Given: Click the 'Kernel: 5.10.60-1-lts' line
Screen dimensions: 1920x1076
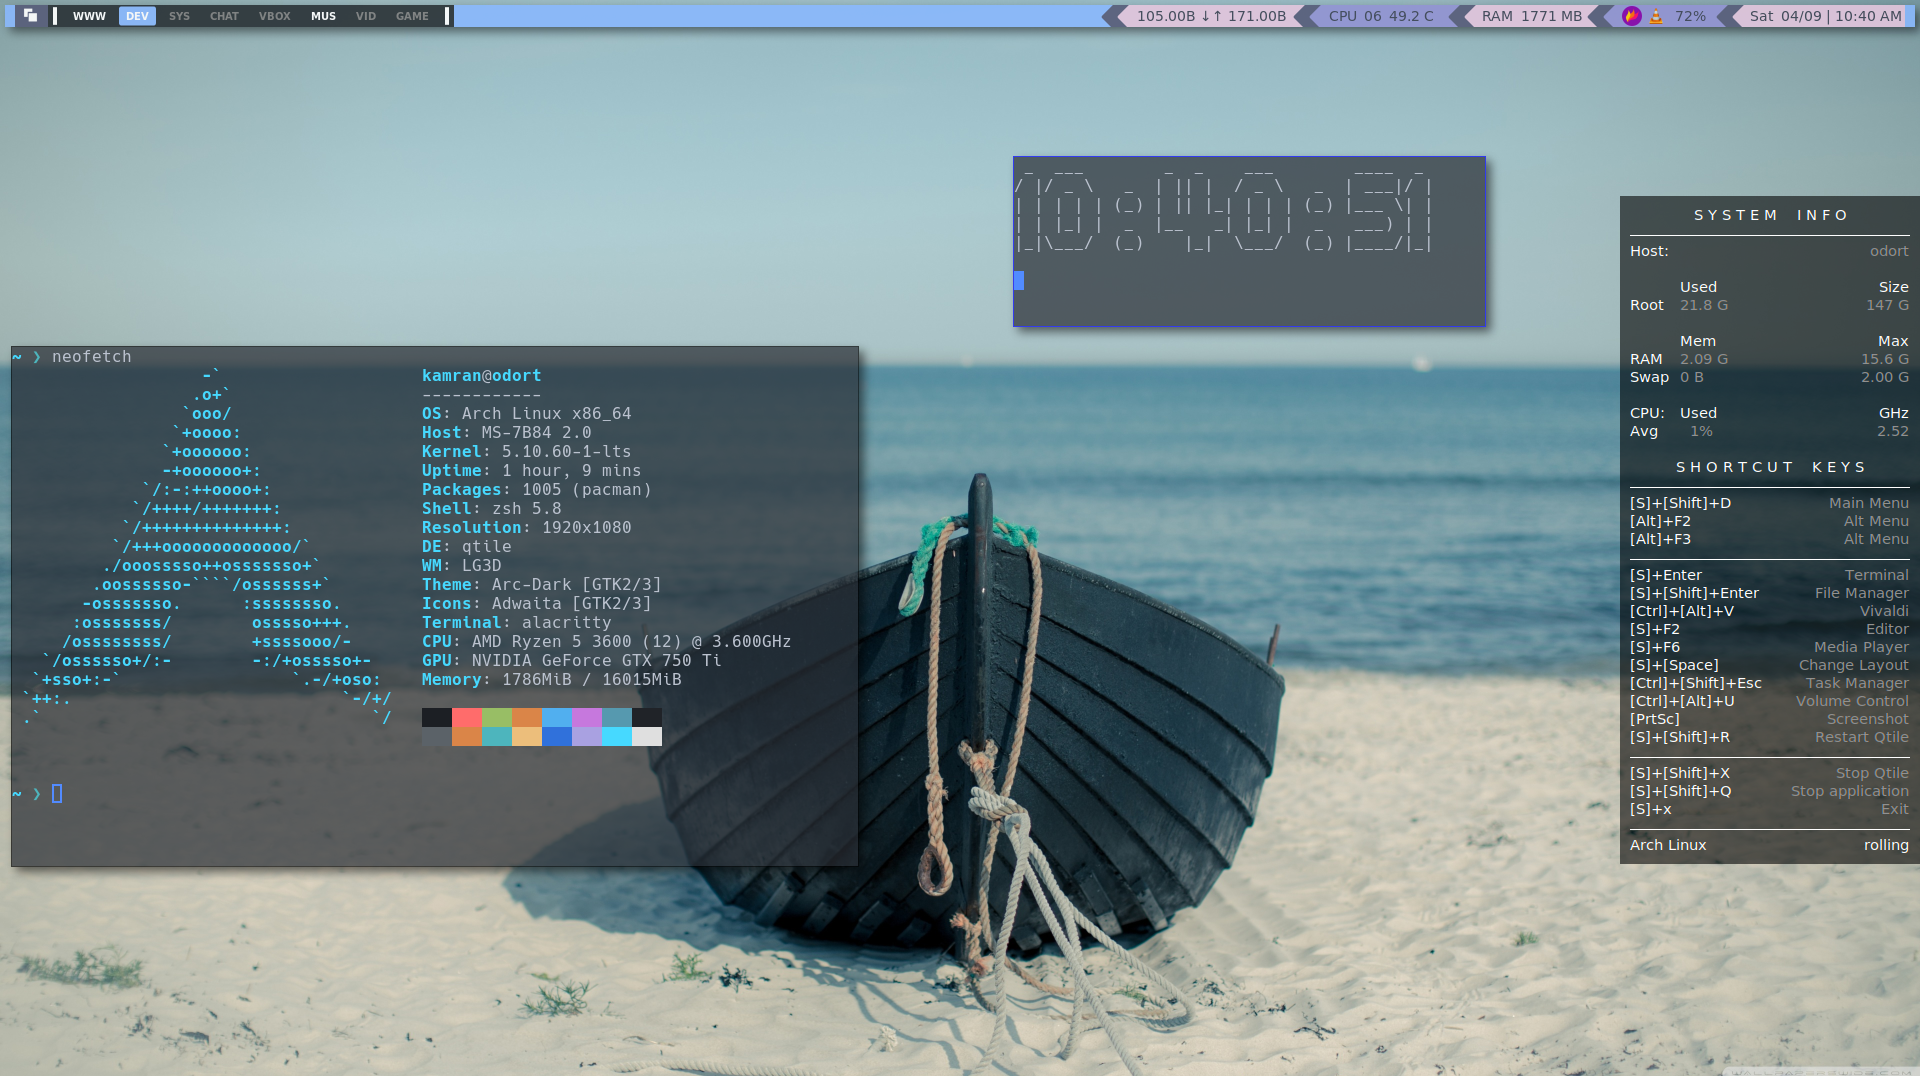Looking at the screenshot, I should tap(527, 451).
